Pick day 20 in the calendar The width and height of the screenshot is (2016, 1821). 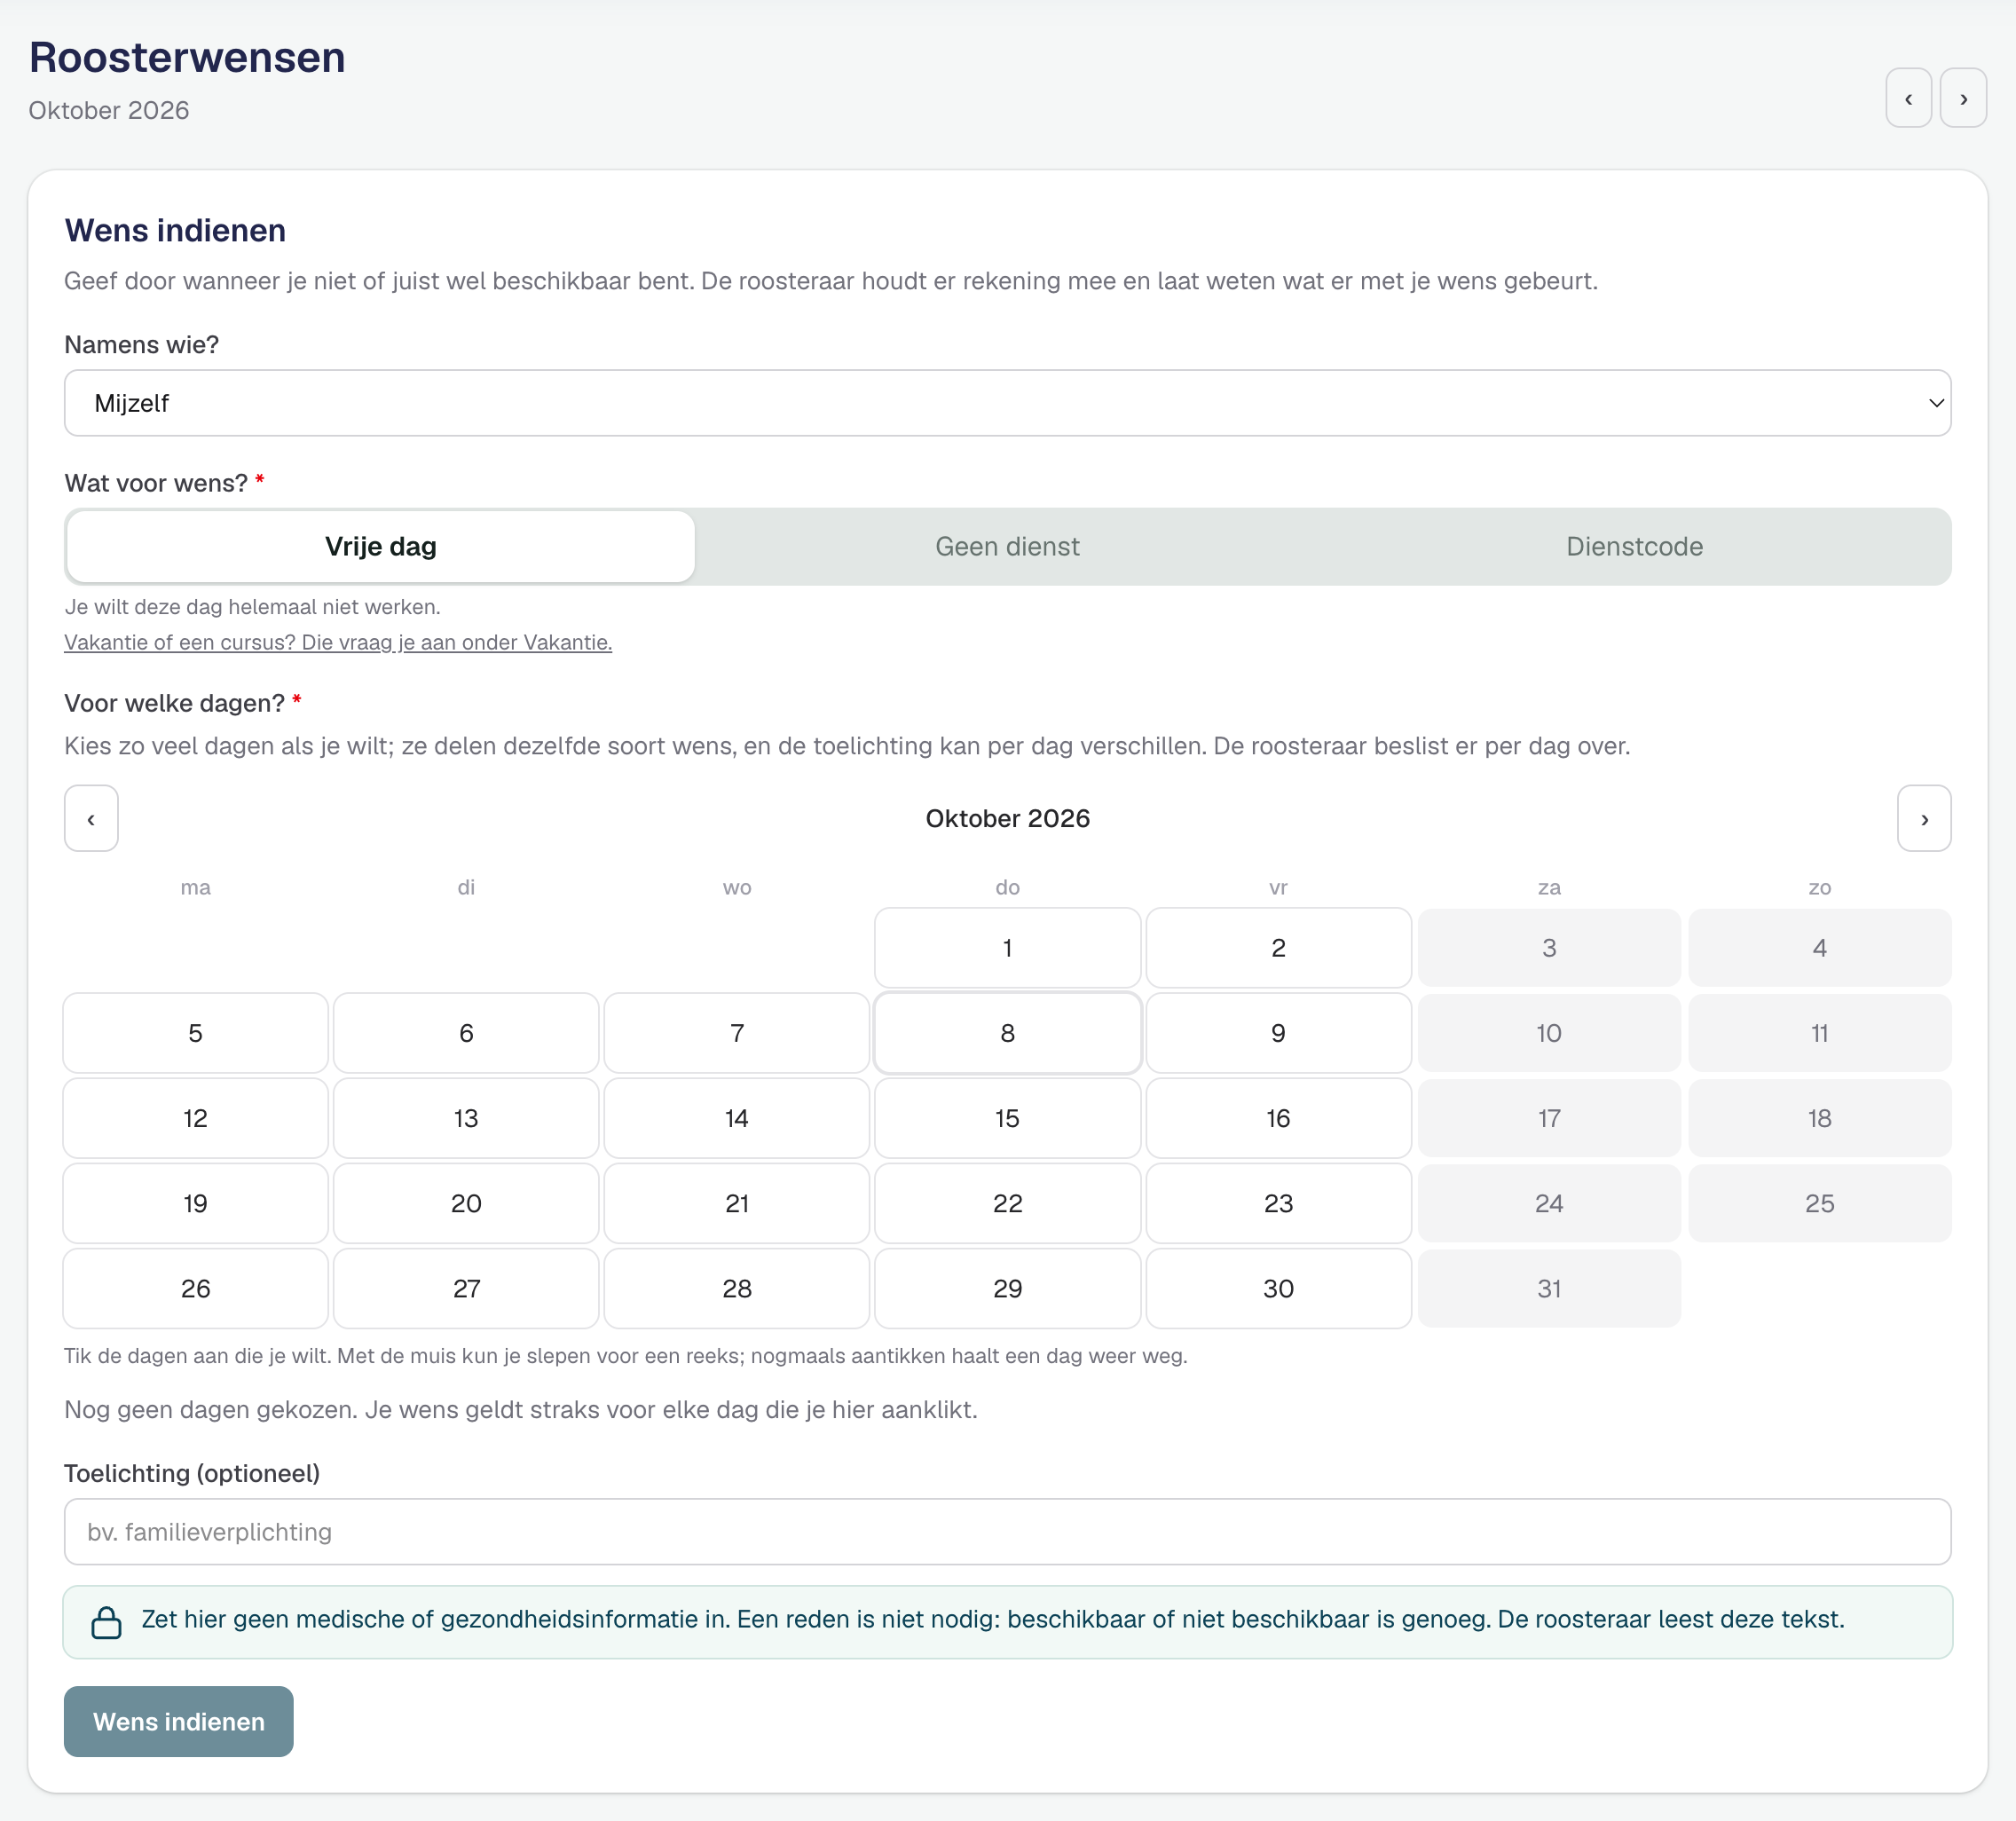466,1203
